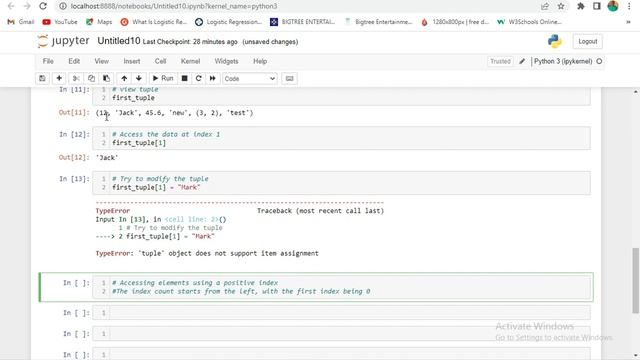Go back in browser history
The image size is (640, 360).
pyautogui.click(x=11, y=6)
